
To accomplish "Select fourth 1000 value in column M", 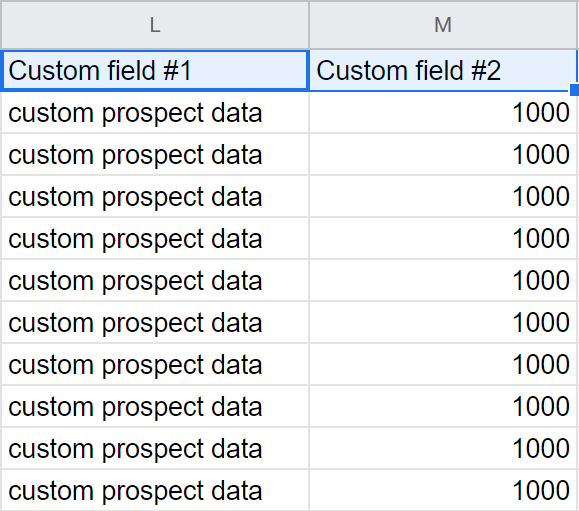I will tap(443, 239).
